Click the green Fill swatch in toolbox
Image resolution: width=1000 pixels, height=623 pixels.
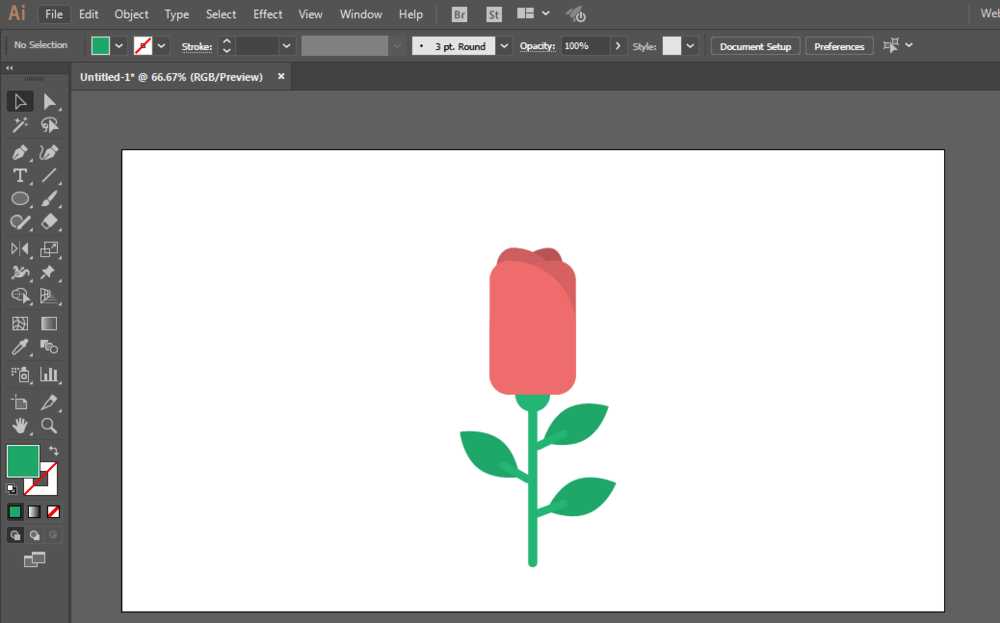click(x=22, y=461)
